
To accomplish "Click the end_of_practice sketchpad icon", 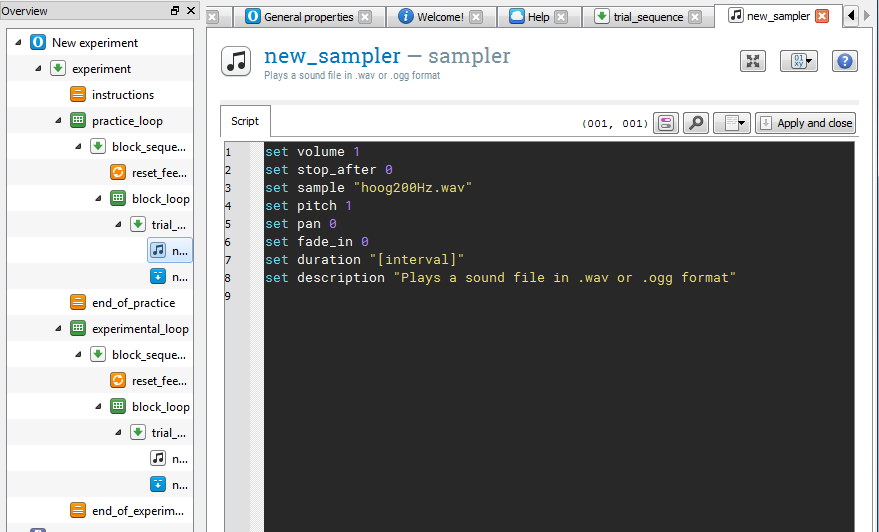I will point(78,302).
